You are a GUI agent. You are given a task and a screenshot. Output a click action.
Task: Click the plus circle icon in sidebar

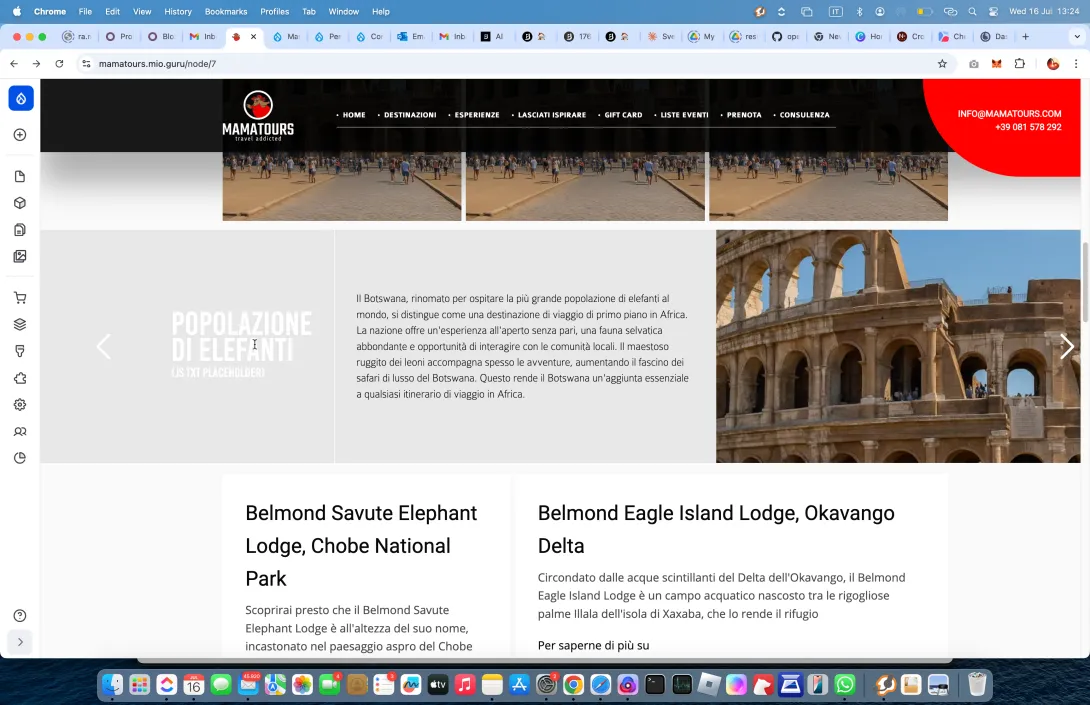(x=20, y=135)
